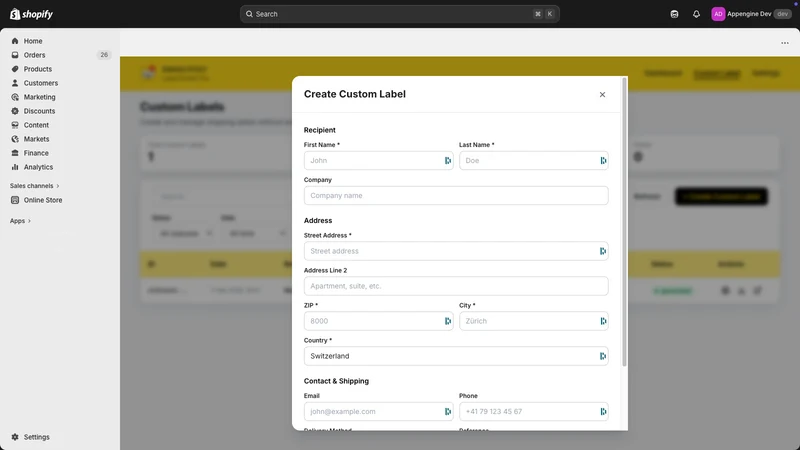The image size is (800, 450).
Task: Click the Country field showing Switzerland
Action: pos(456,356)
